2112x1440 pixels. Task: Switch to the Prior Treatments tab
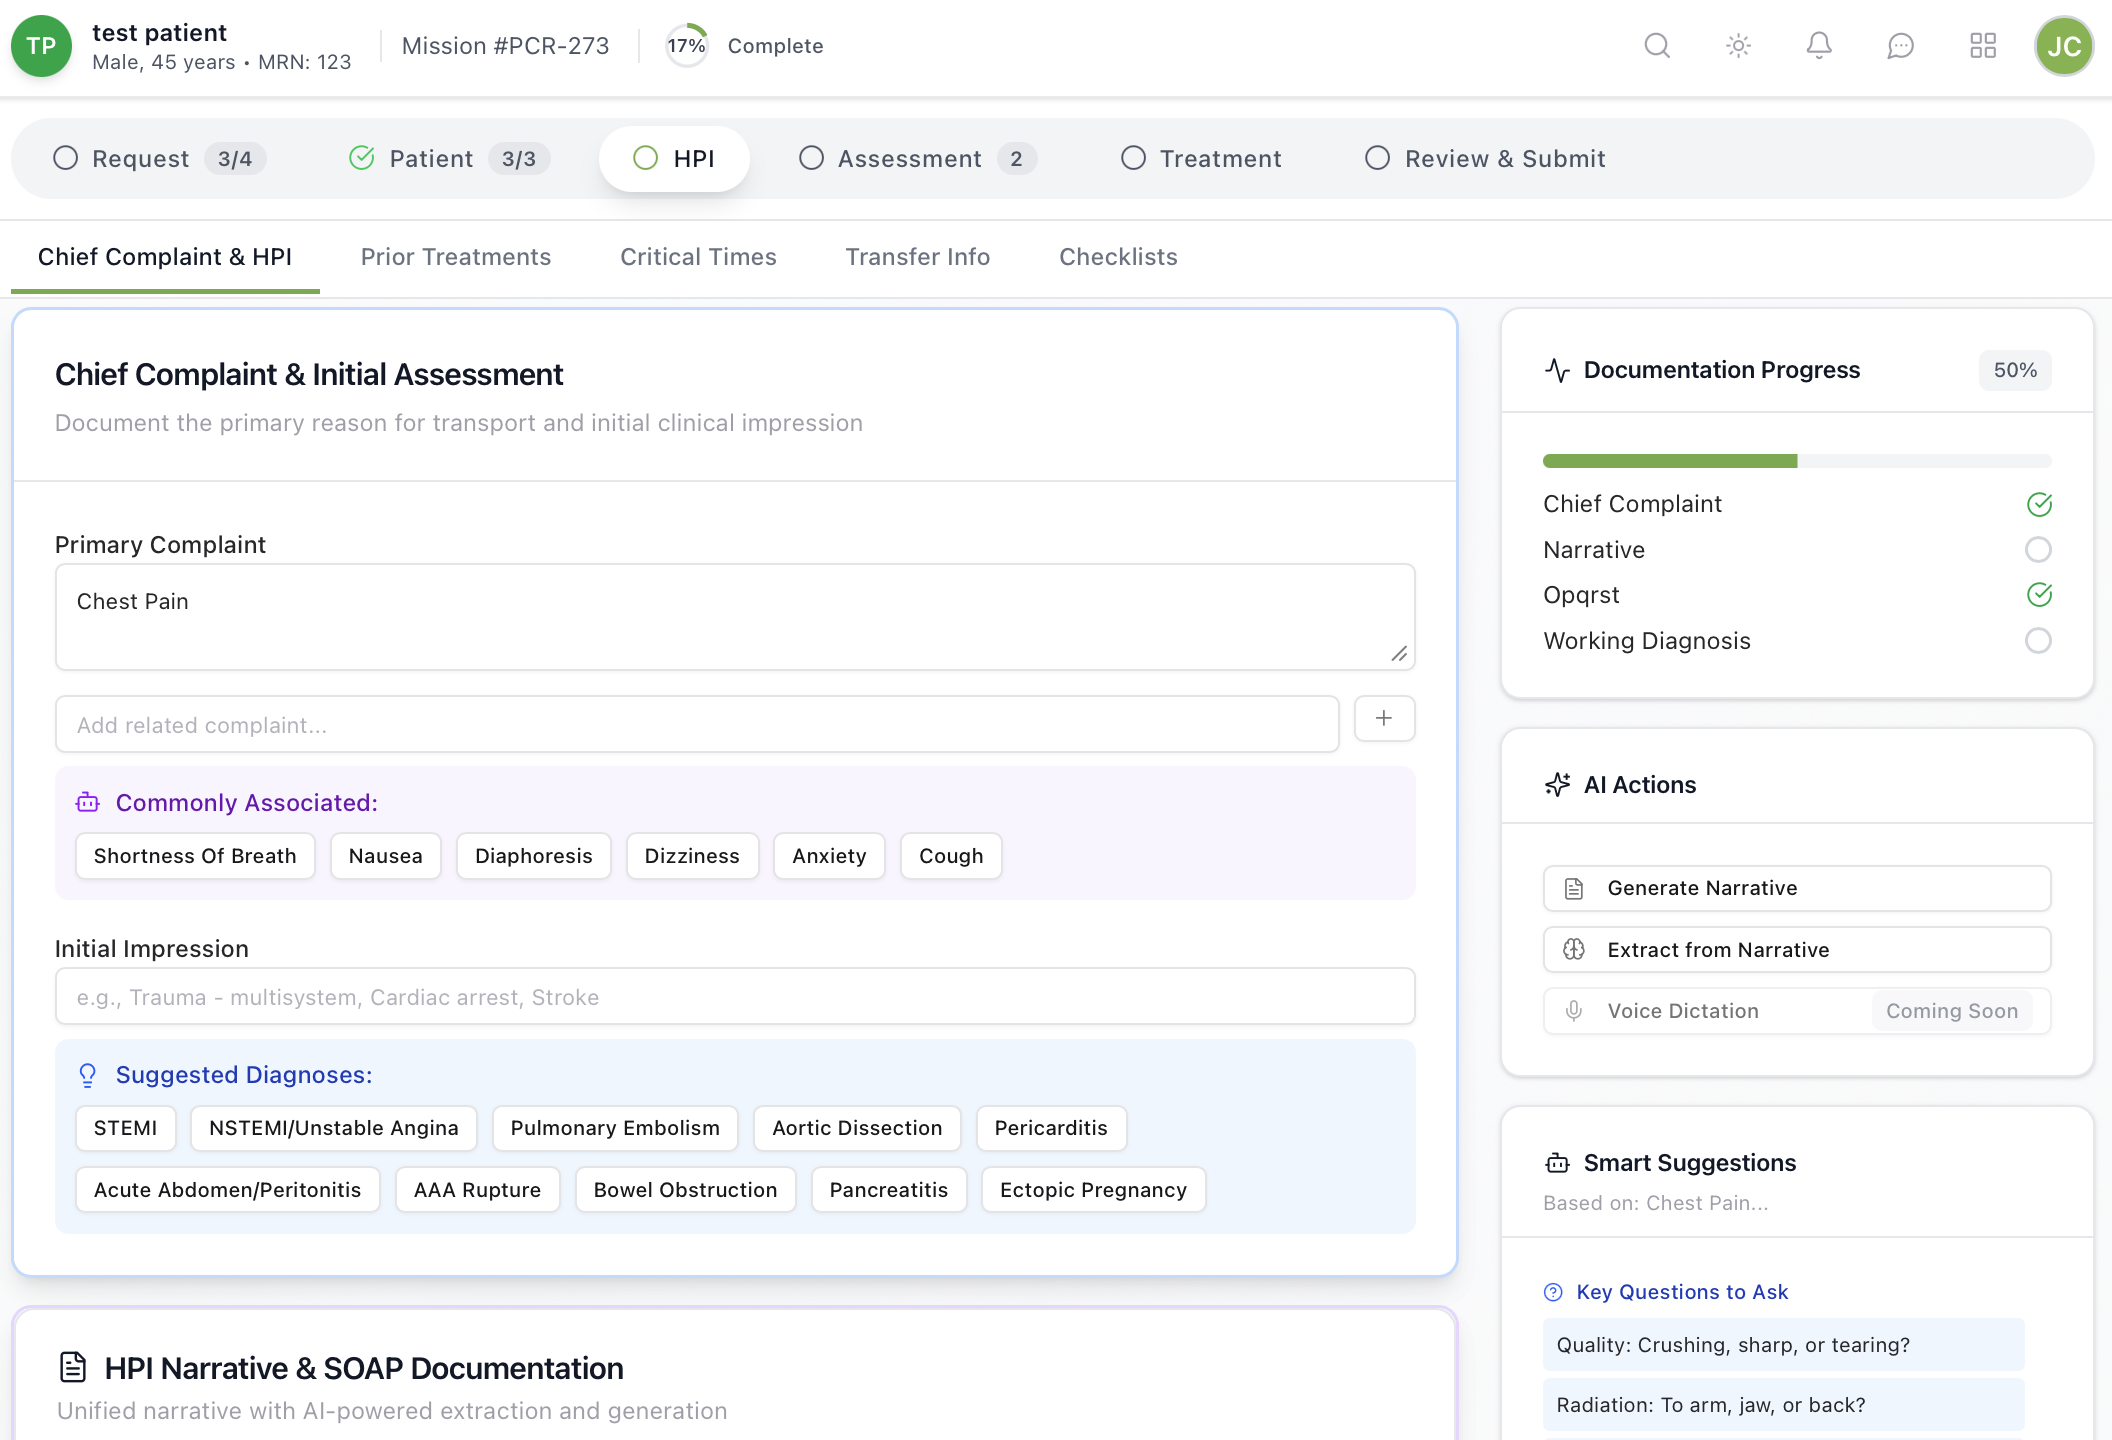point(456,257)
